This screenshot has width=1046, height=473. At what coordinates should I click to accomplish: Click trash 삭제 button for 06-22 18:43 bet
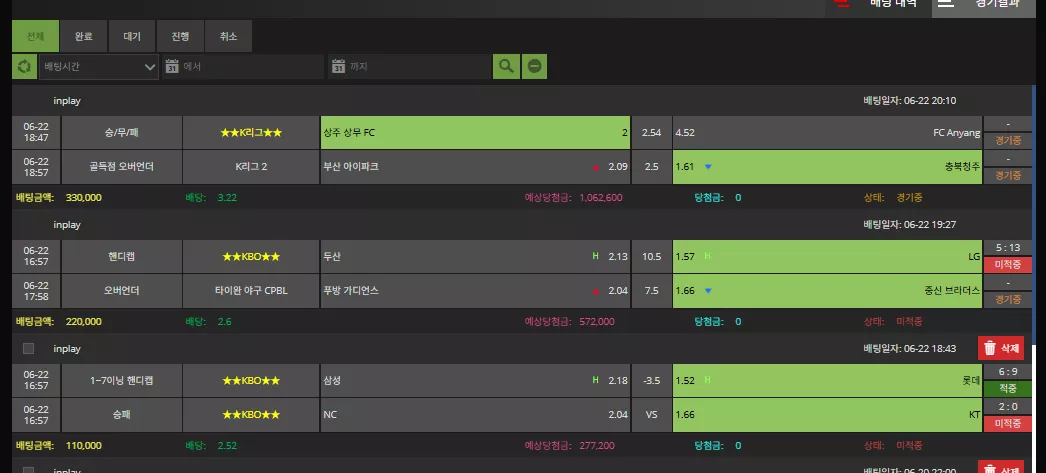pos(1001,348)
